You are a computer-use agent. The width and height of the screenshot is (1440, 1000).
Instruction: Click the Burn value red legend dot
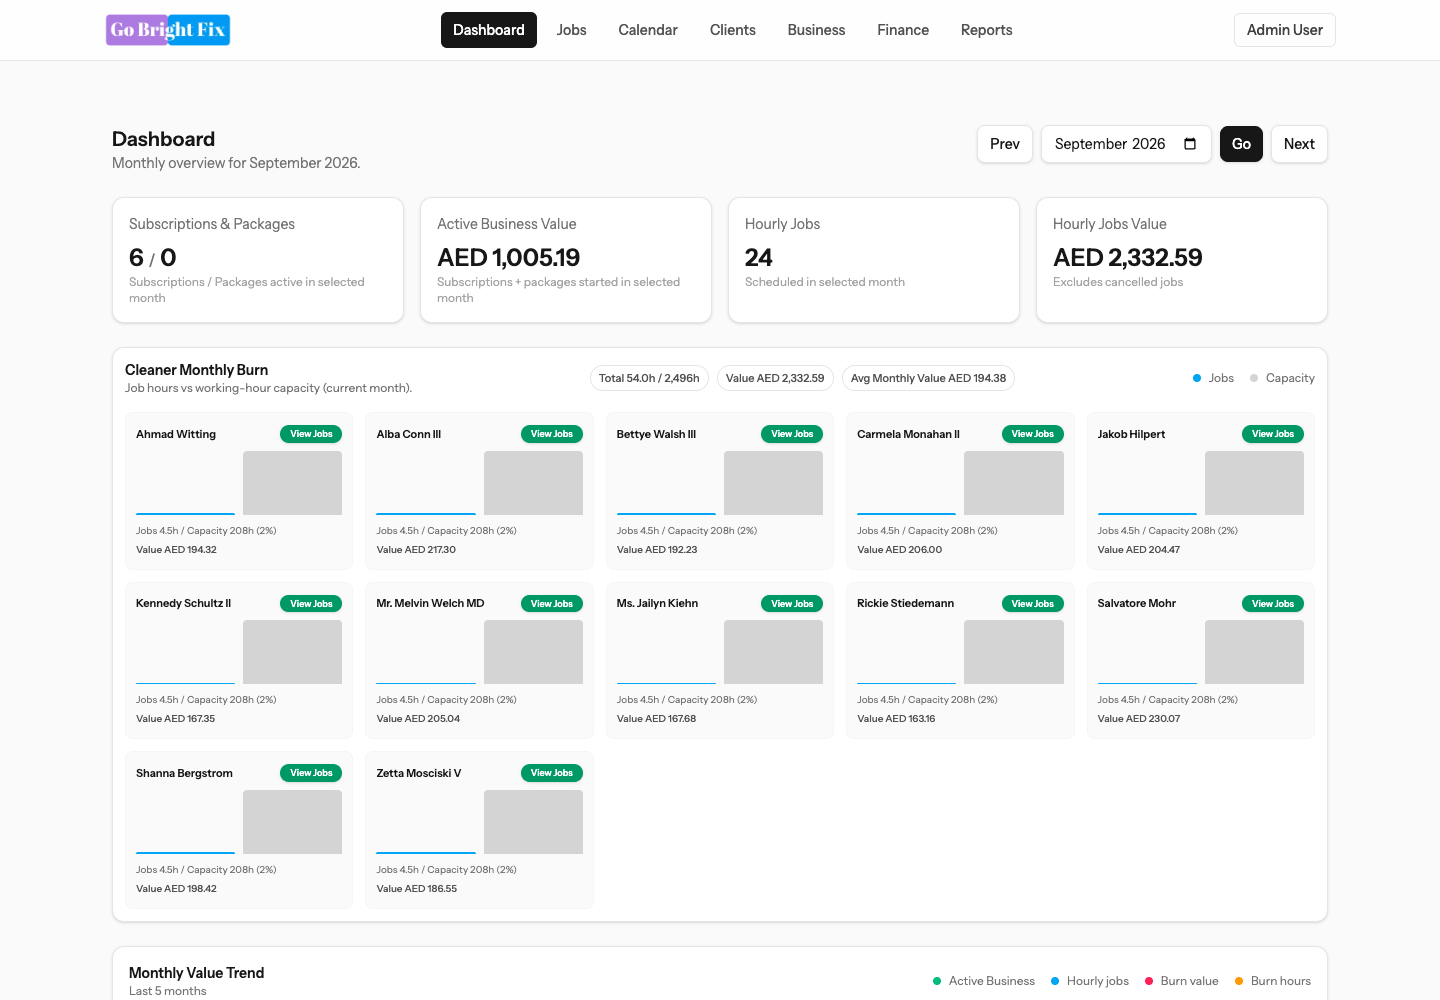coord(1149,981)
